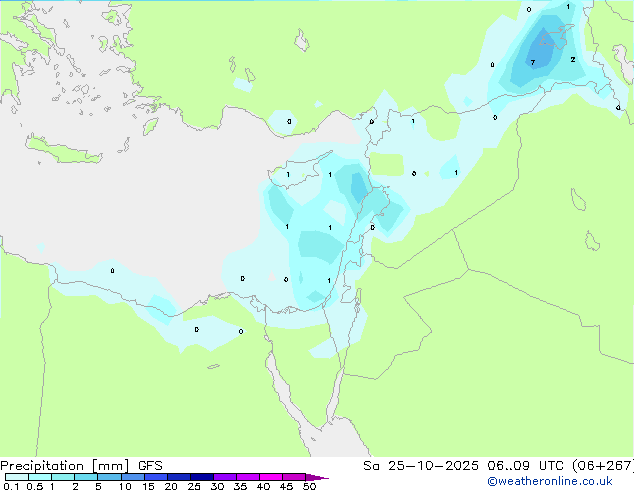Pick the 2–5 mm legend swatch
Image resolution: width=634 pixels, height=490 pixels.
86,477
